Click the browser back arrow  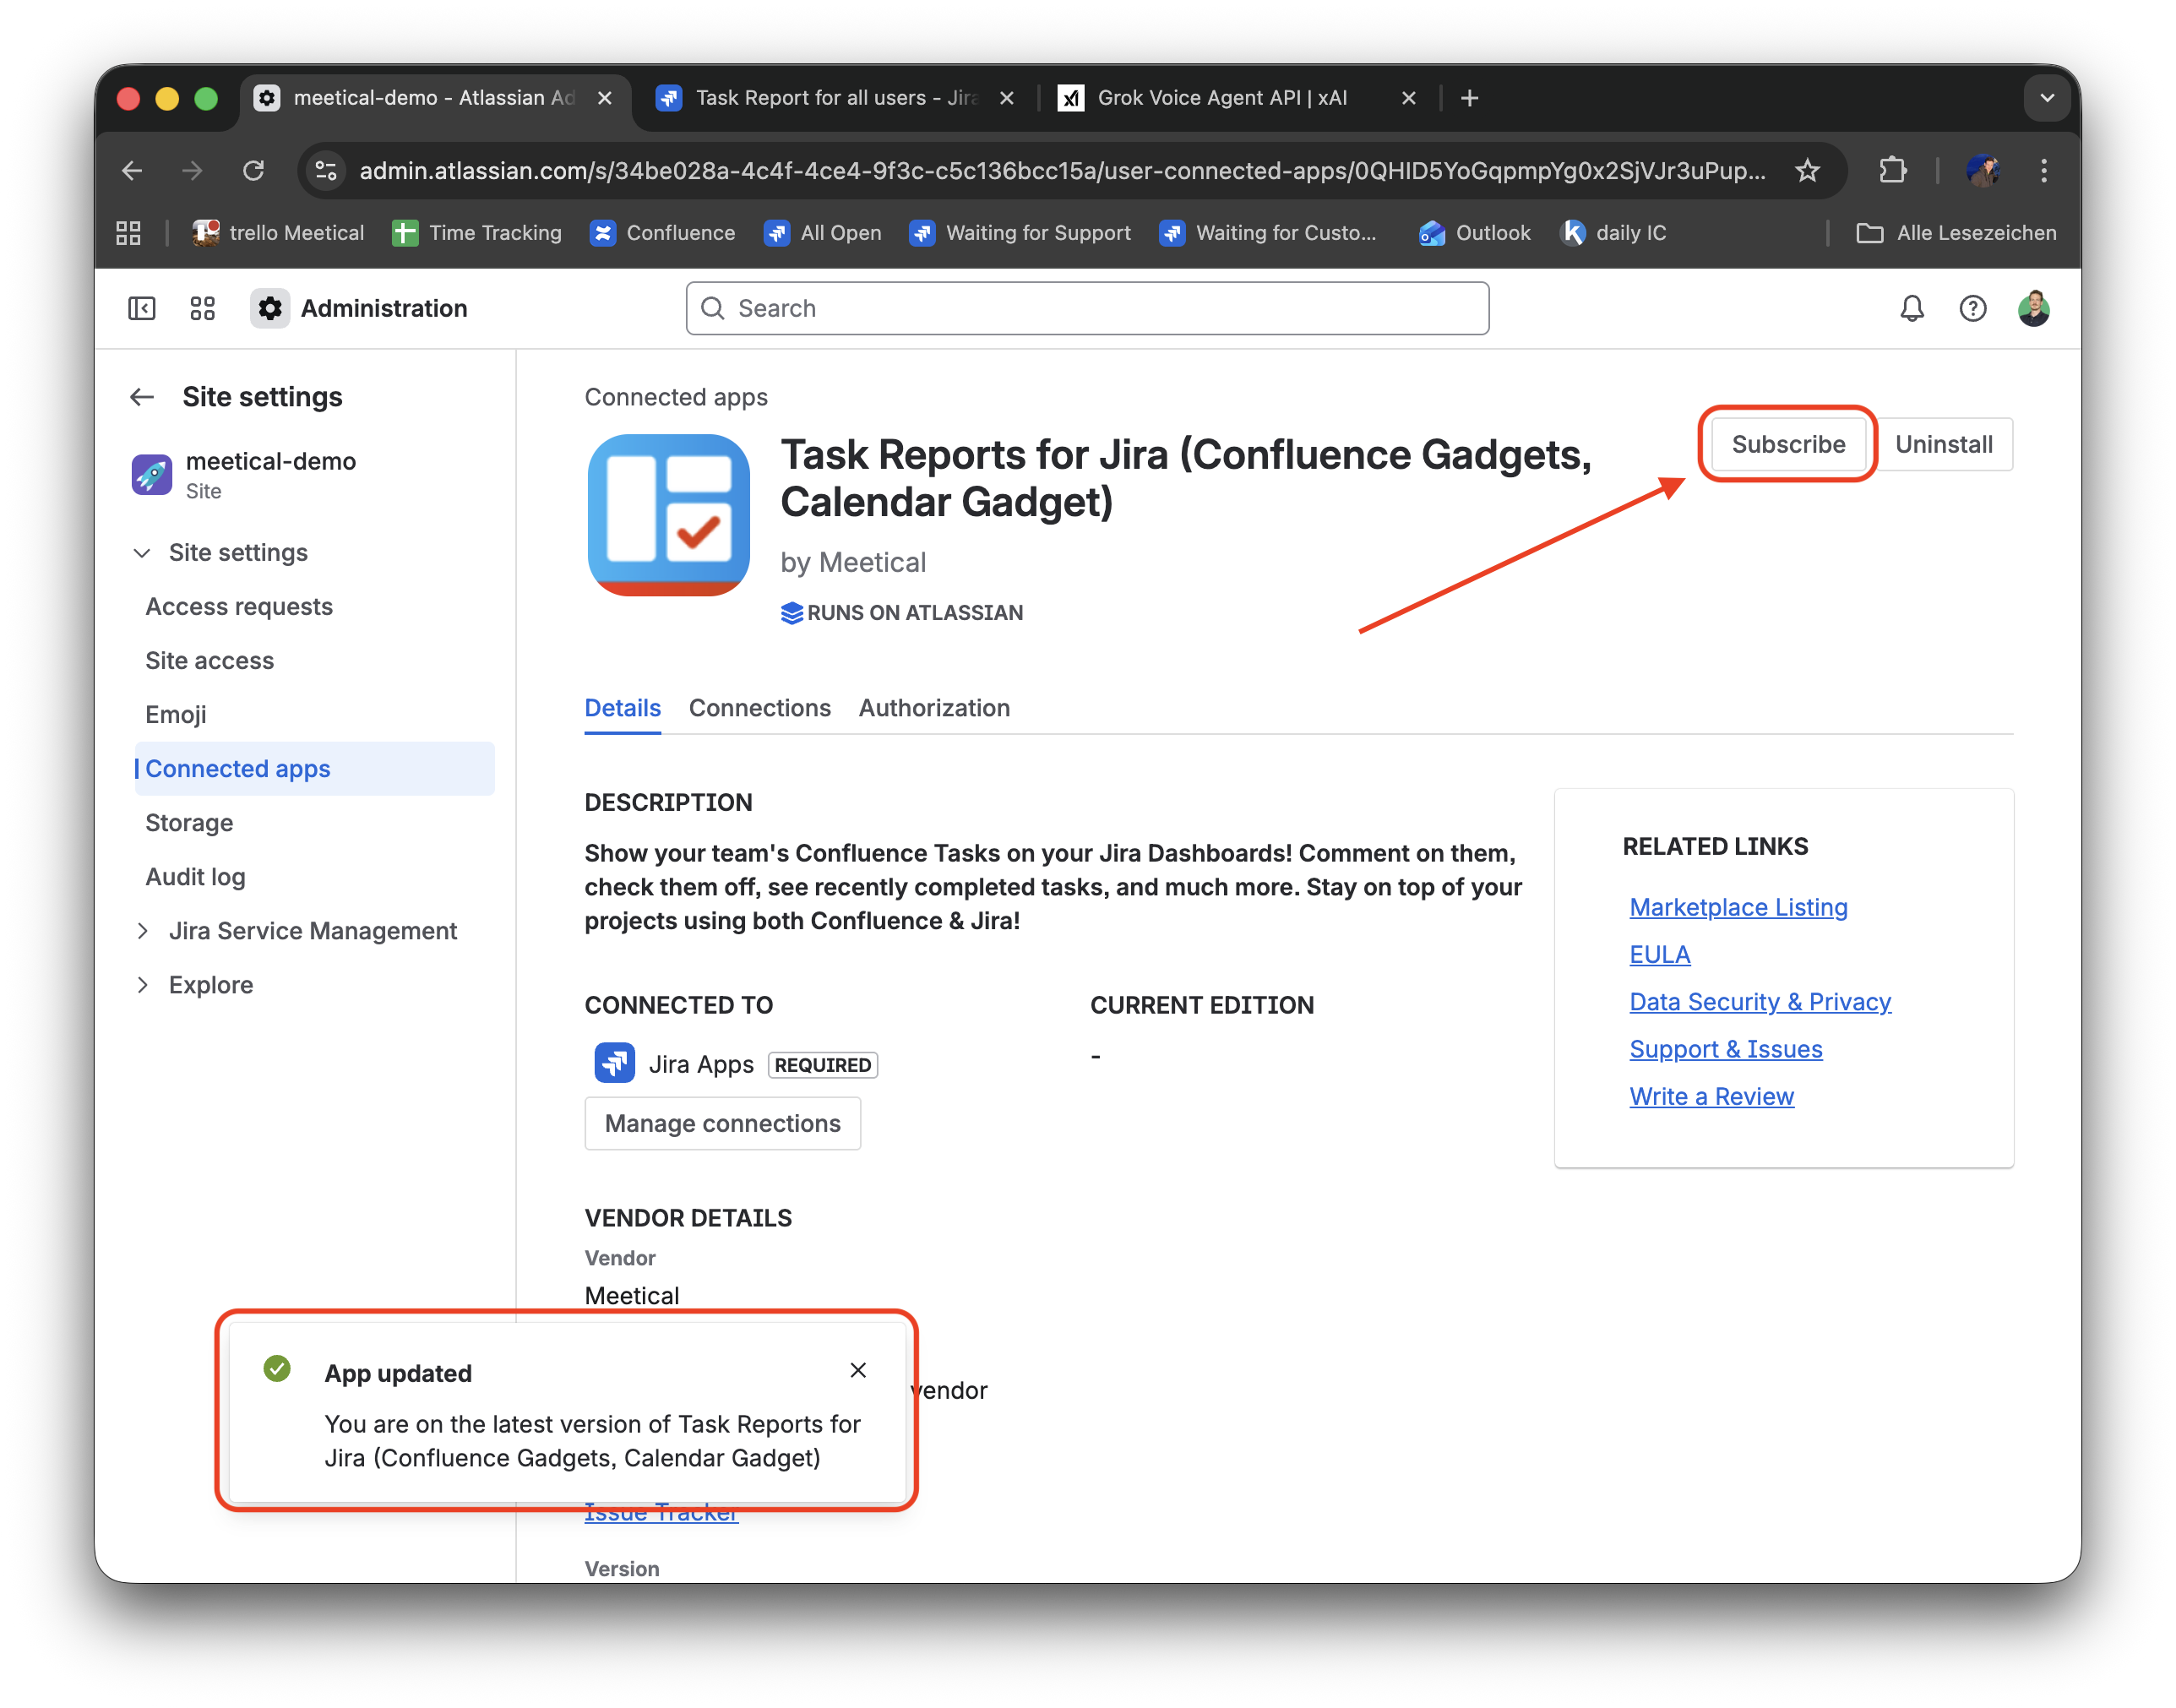(131, 171)
